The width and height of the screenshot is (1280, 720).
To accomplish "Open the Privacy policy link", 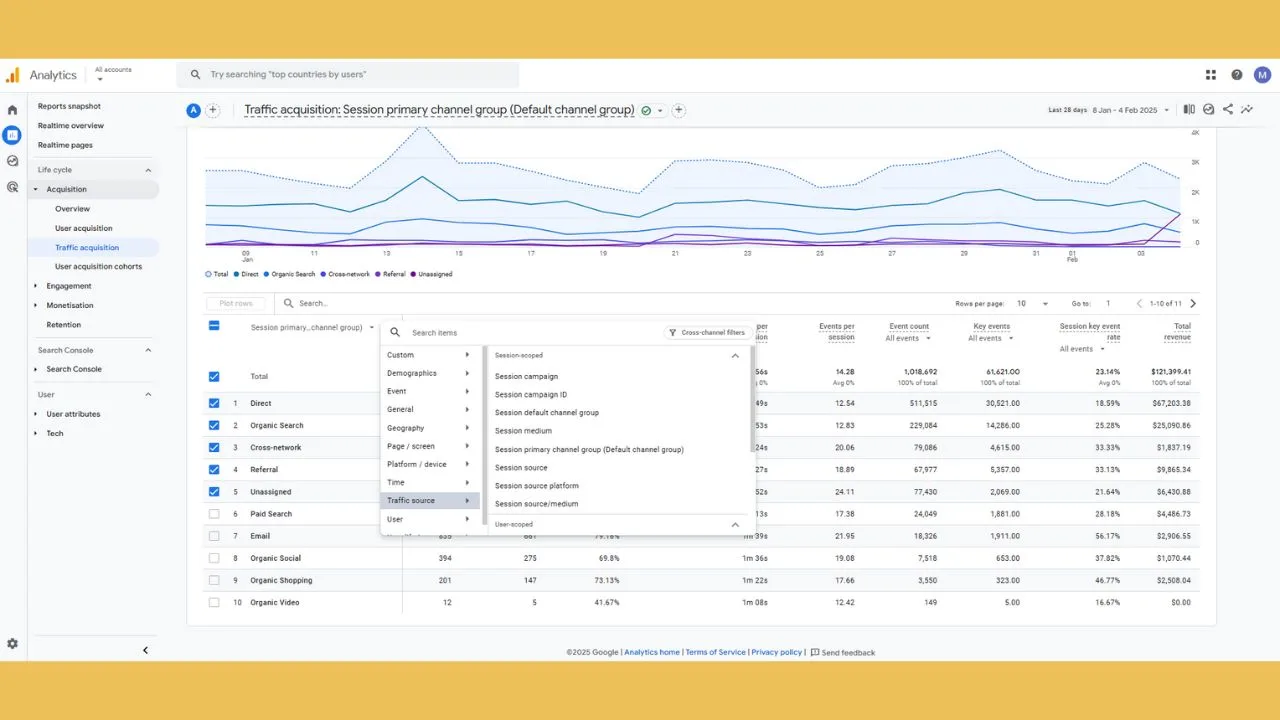I will [x=777, y=652].
